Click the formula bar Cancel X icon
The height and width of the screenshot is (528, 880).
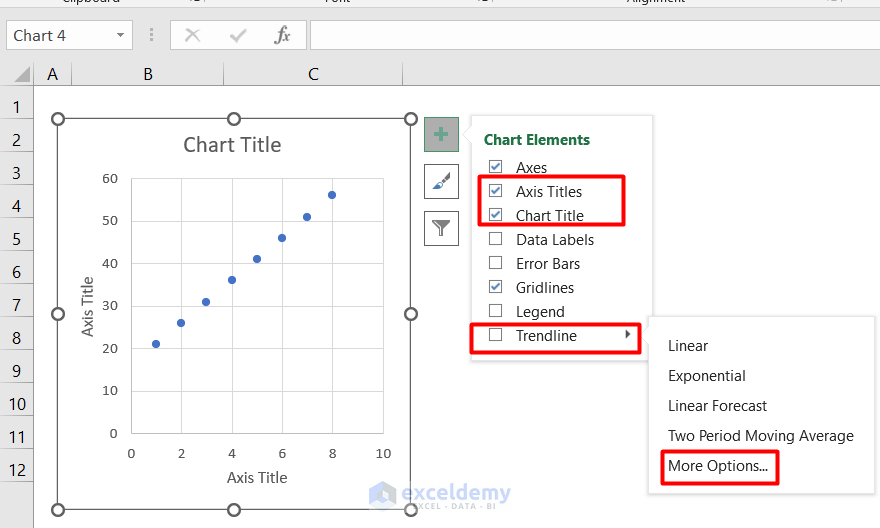[x=192, y=36]
